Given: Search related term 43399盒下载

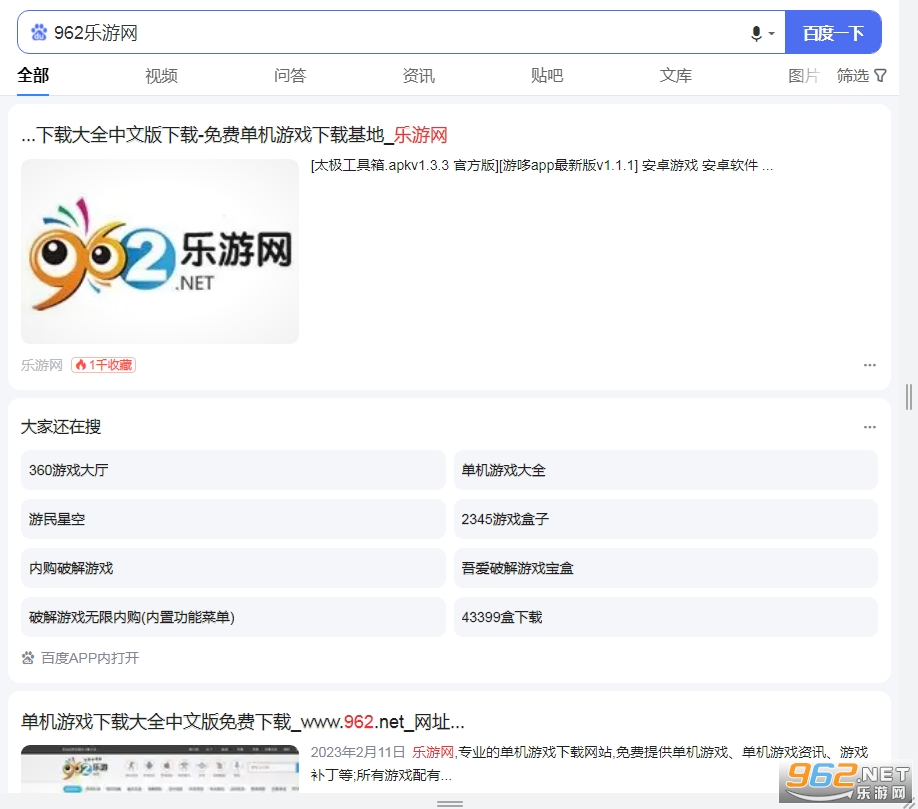Looking at the screenshot, I should [666, 617].
